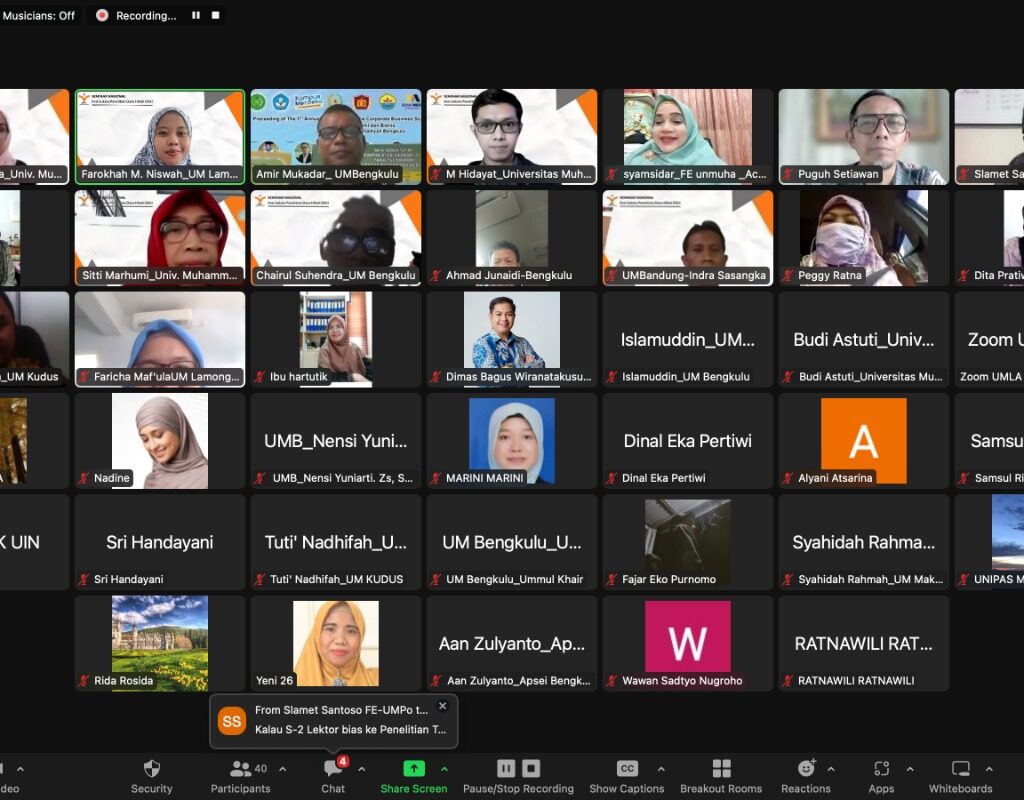
Task: Select Dimas Bagus Wiranatakusuma tile
Action: (x=512, y=339)
